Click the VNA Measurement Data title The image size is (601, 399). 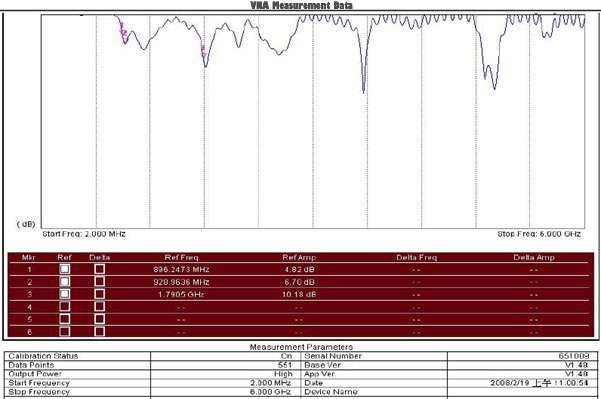(x=301, y=5)
